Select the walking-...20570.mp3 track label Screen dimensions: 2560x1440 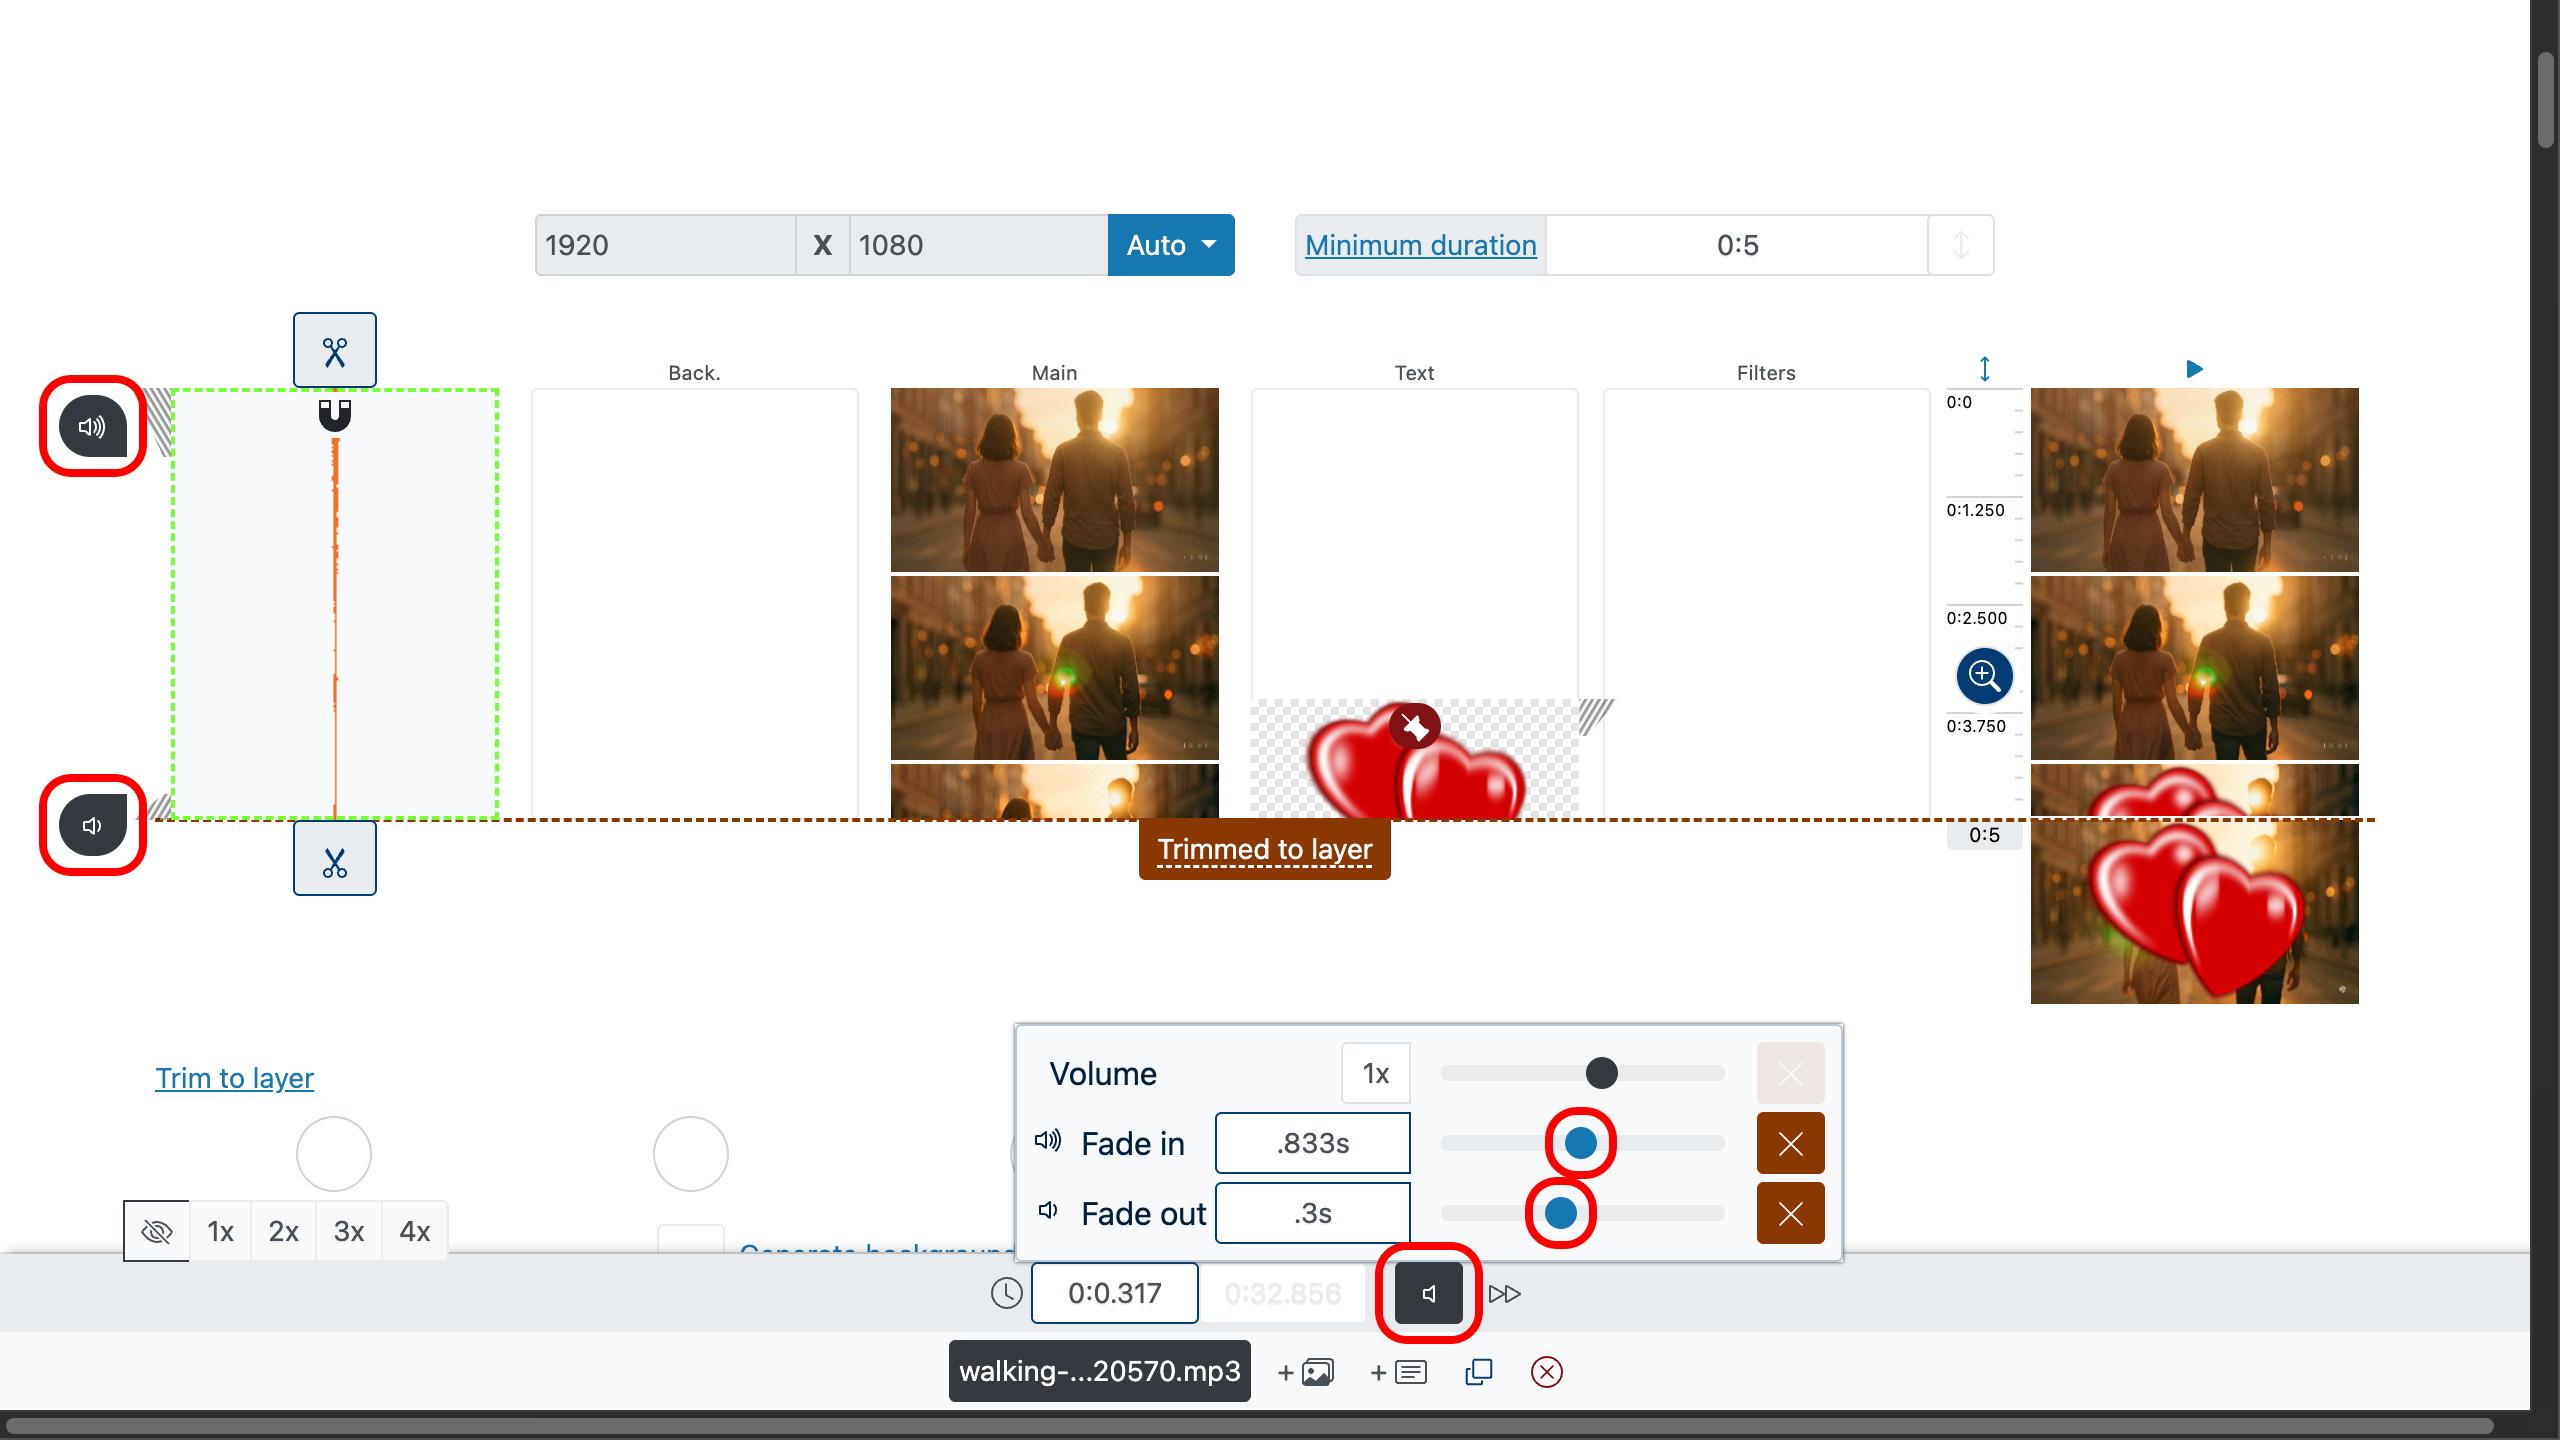click(x=1098, y=1371)
